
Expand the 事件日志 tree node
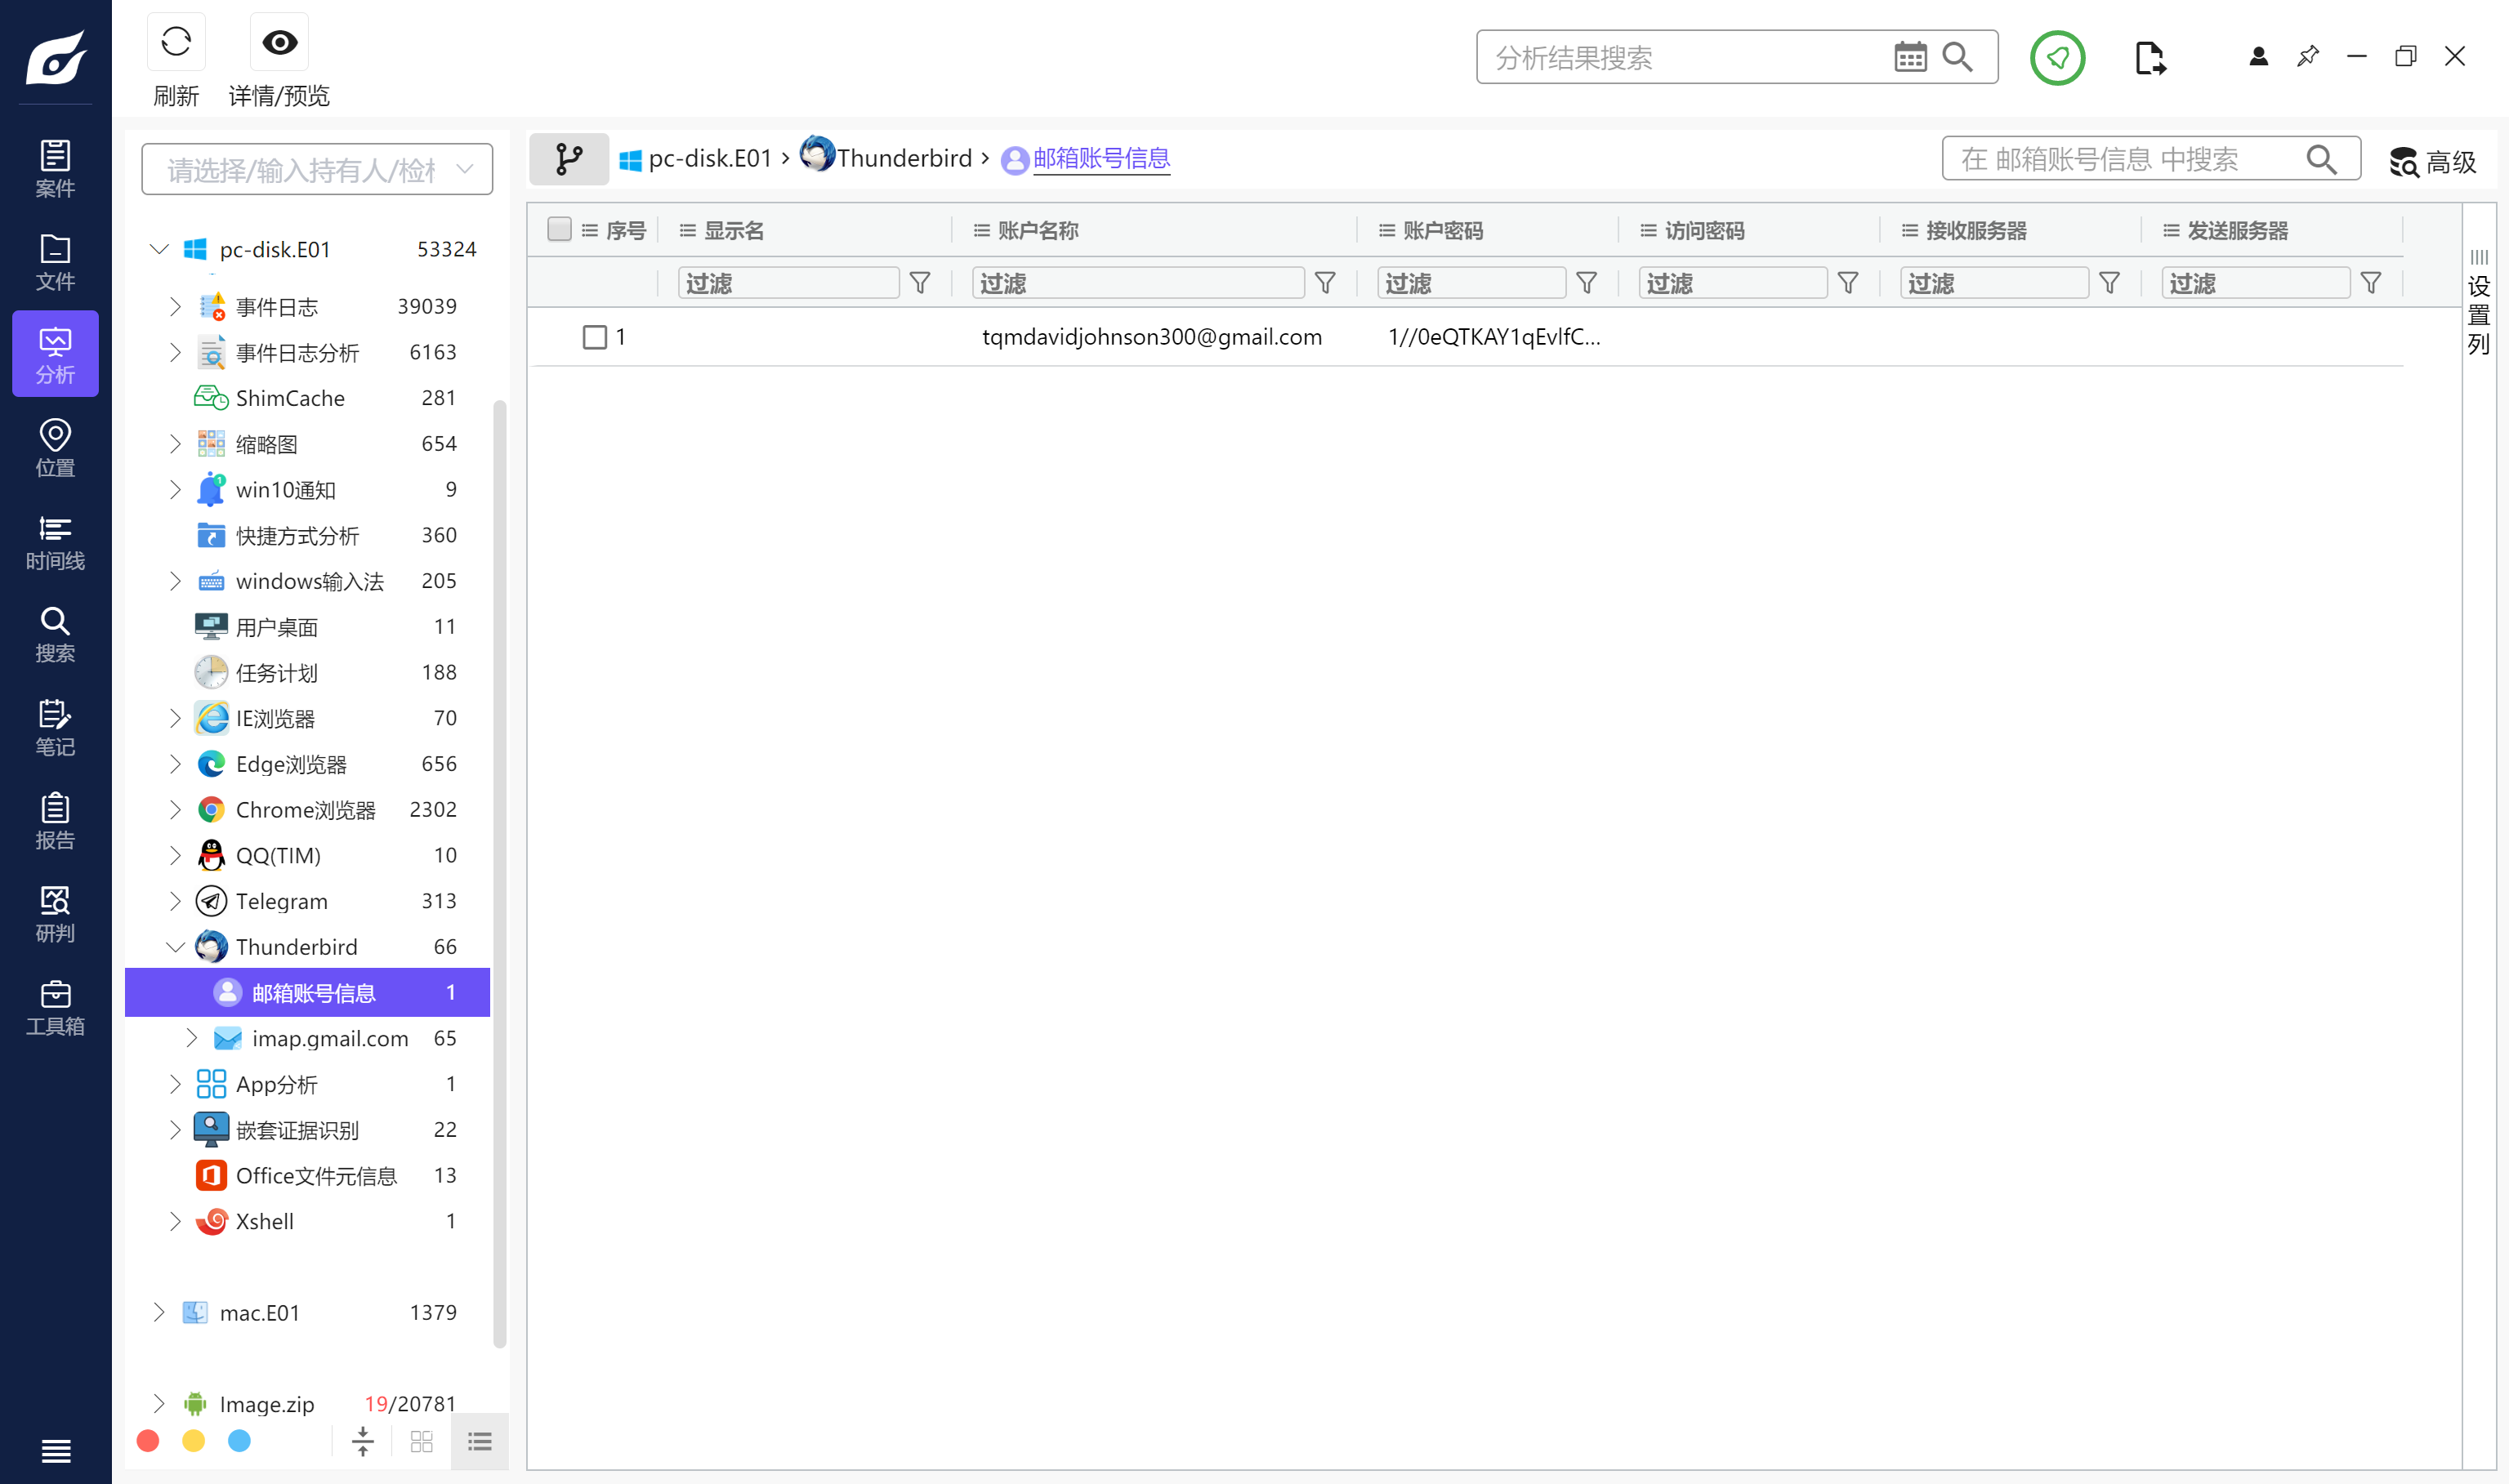pyautogui.click(x=175, y=306)
